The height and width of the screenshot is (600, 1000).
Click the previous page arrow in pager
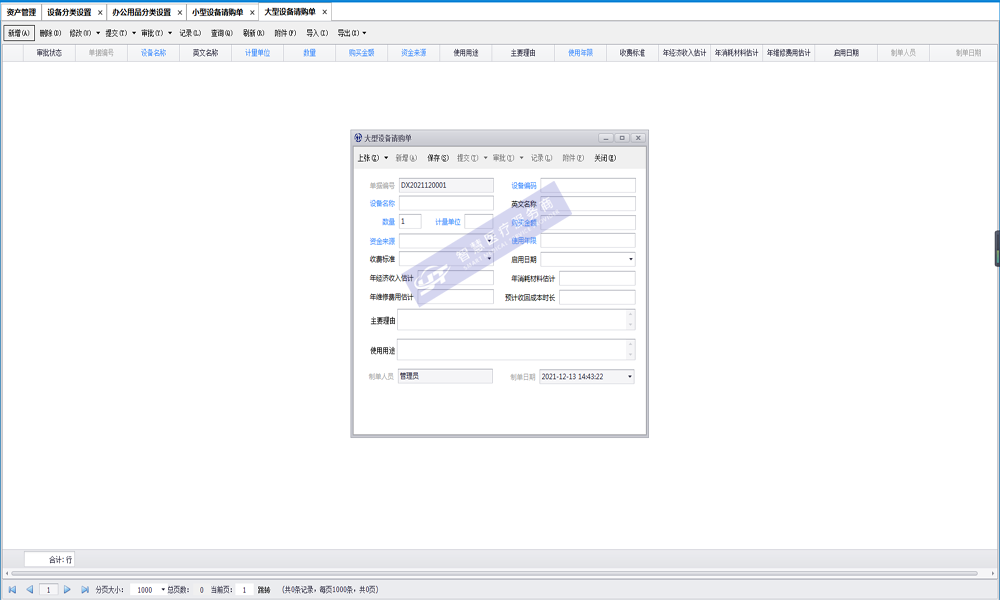pyautogui.click(x=29, y=590)
